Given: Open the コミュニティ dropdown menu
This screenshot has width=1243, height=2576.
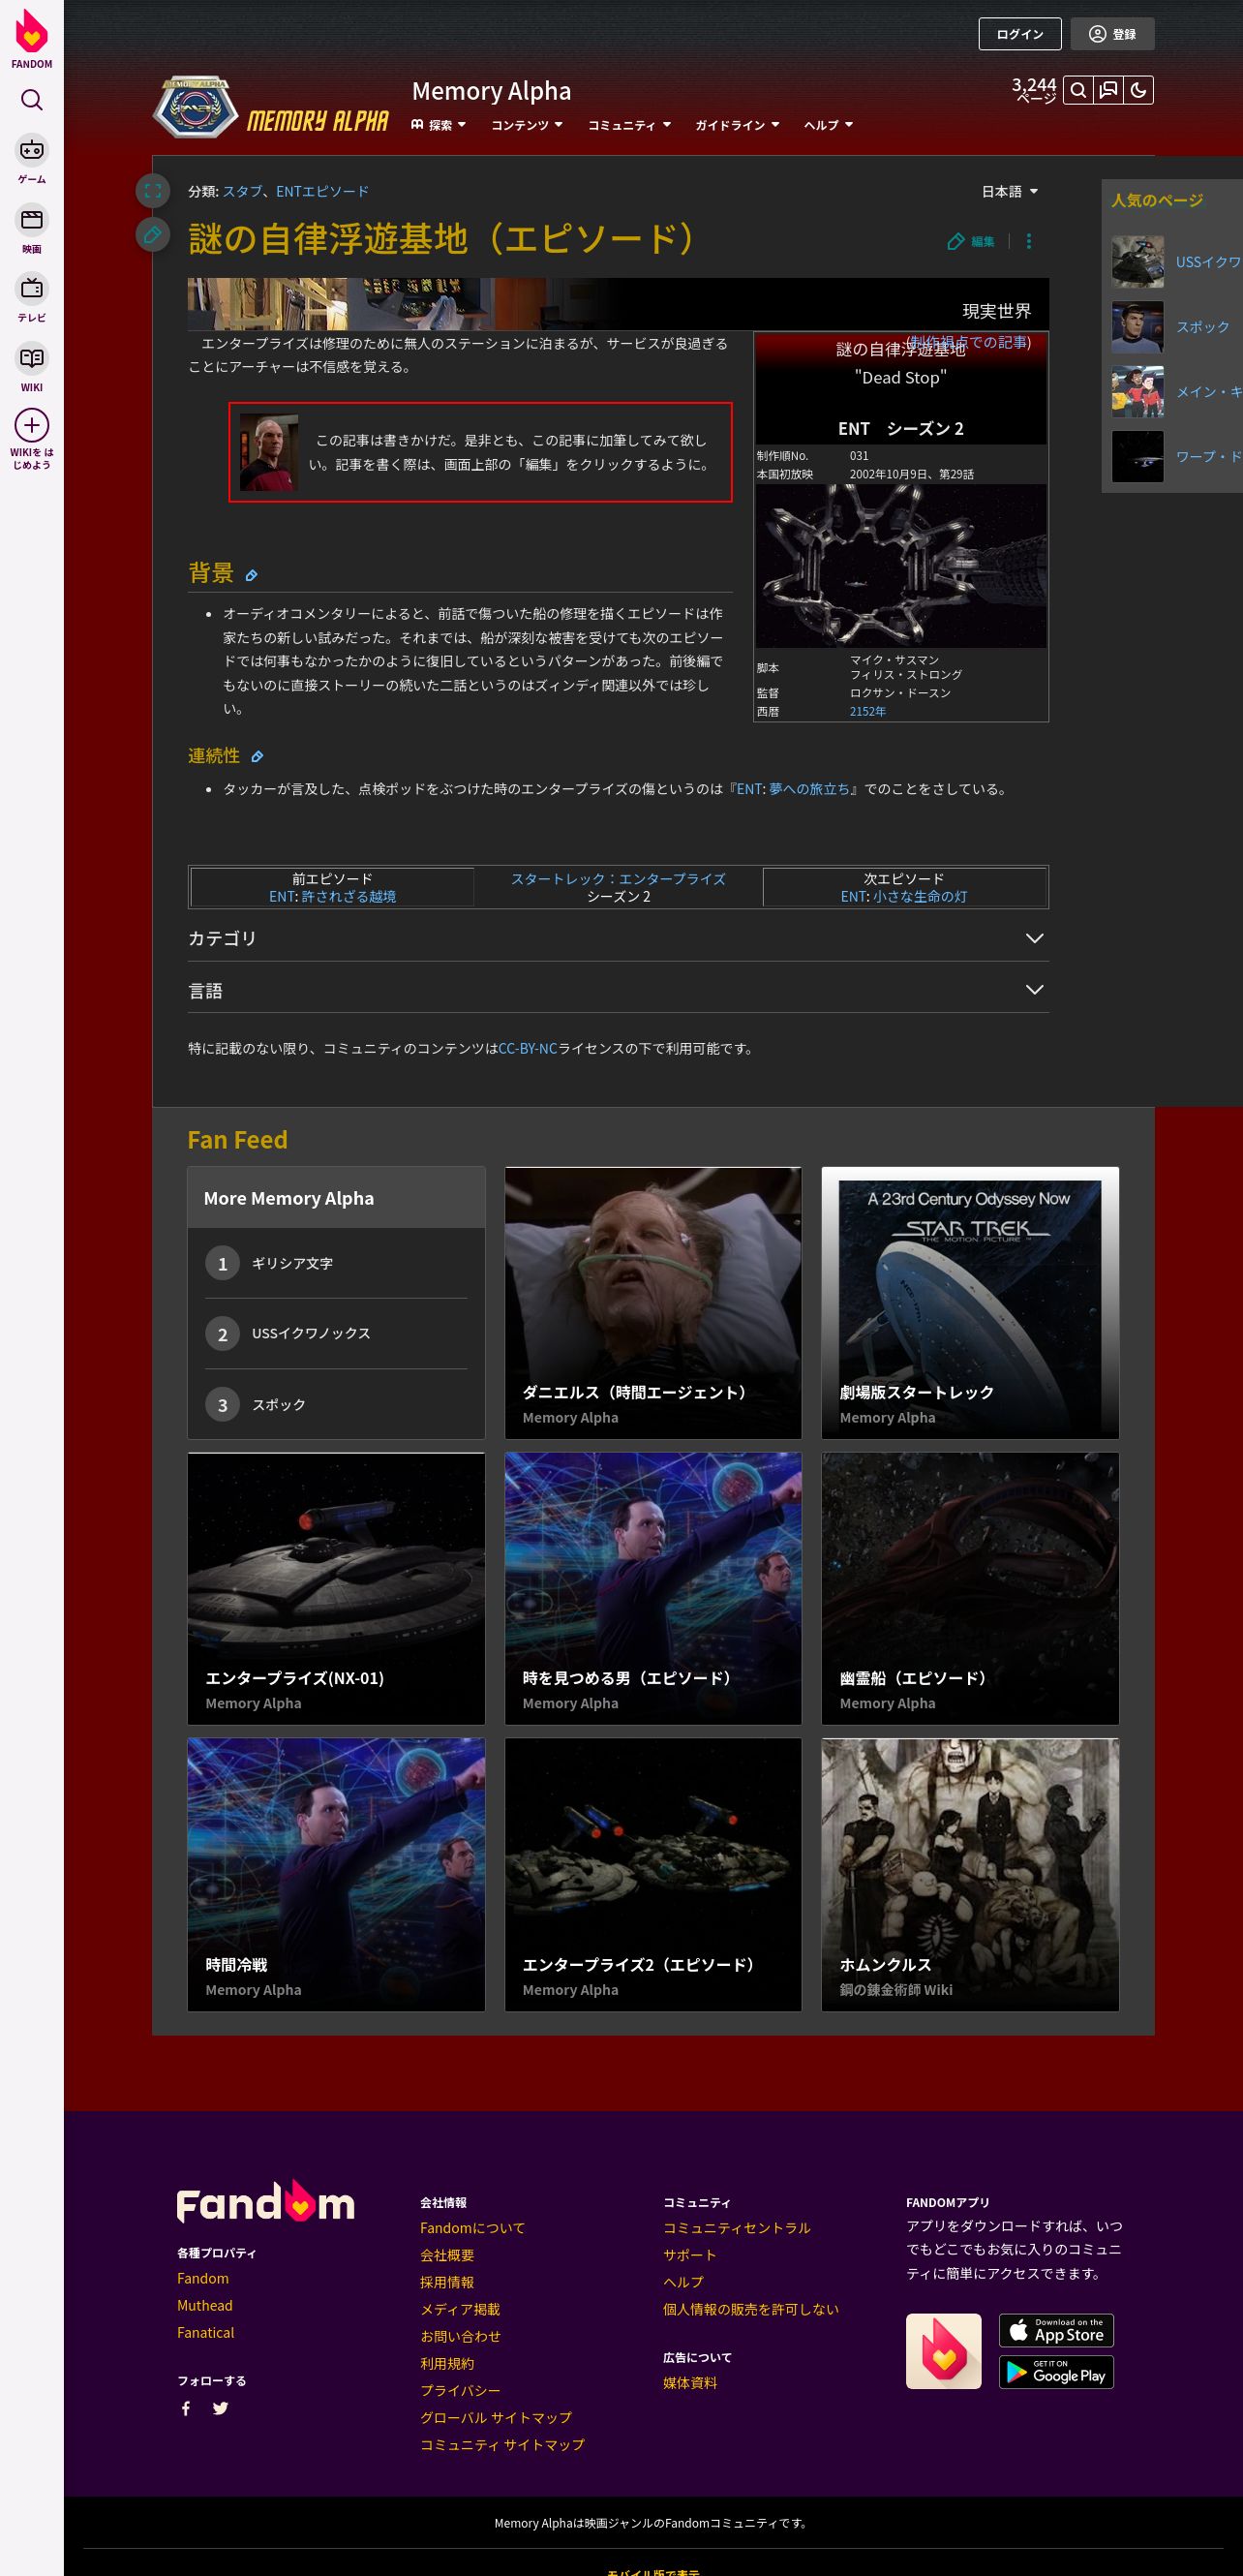Looking at the screenshot, I should point(629,125).
